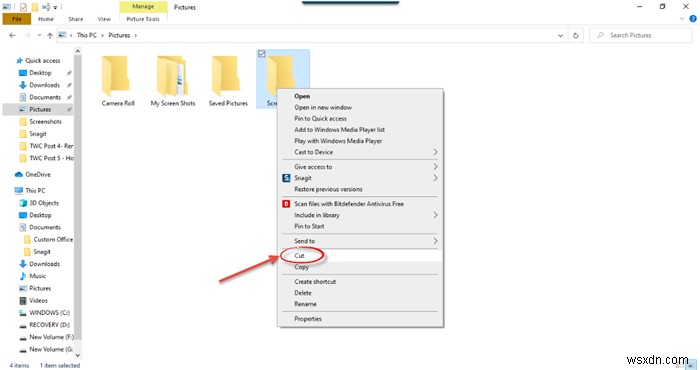Click the Search Pictures field
The image size is (700, 370).
641,35
